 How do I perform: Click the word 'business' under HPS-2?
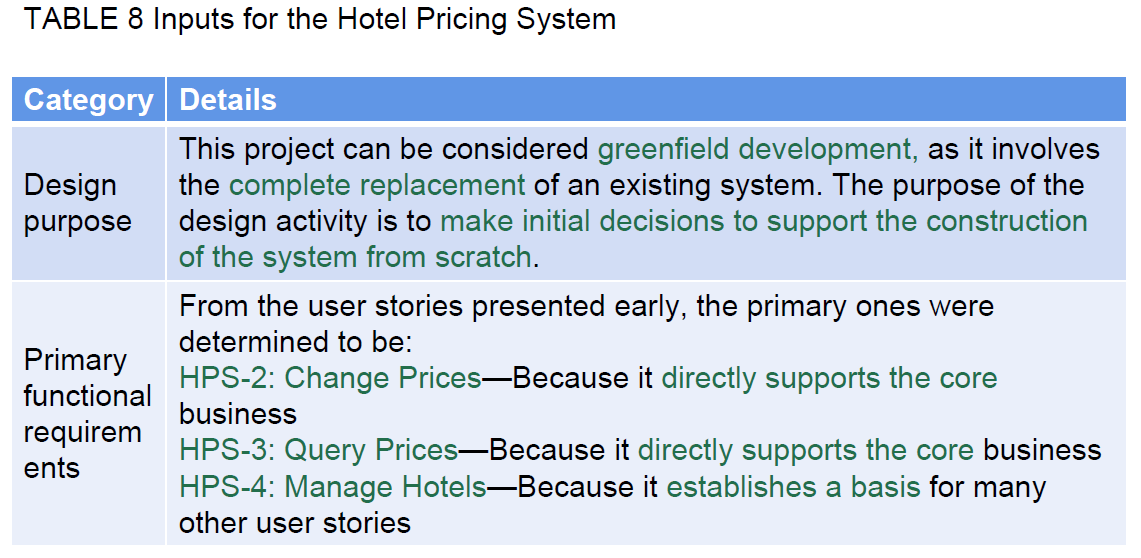tap(238, 414)
